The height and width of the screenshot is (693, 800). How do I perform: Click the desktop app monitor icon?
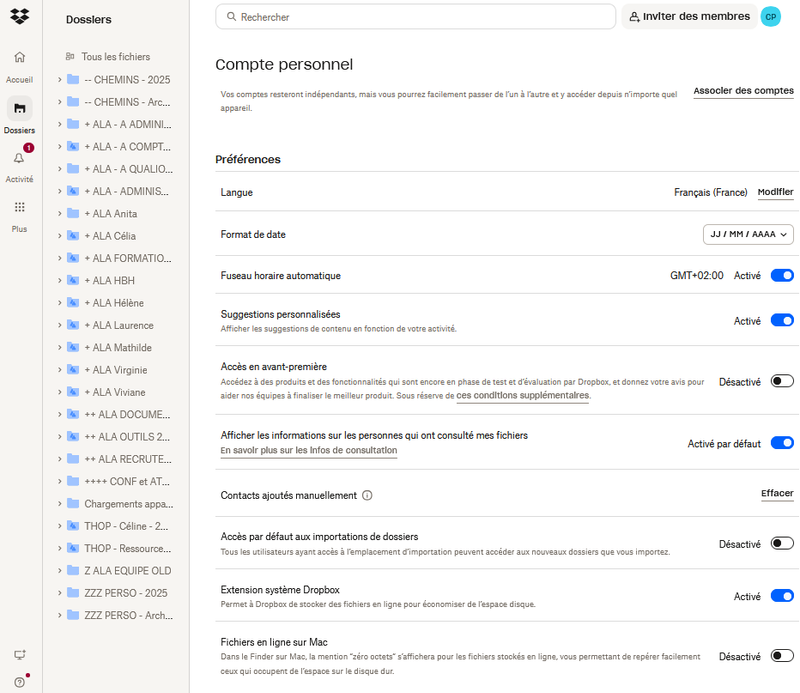(x=19, y=655)
